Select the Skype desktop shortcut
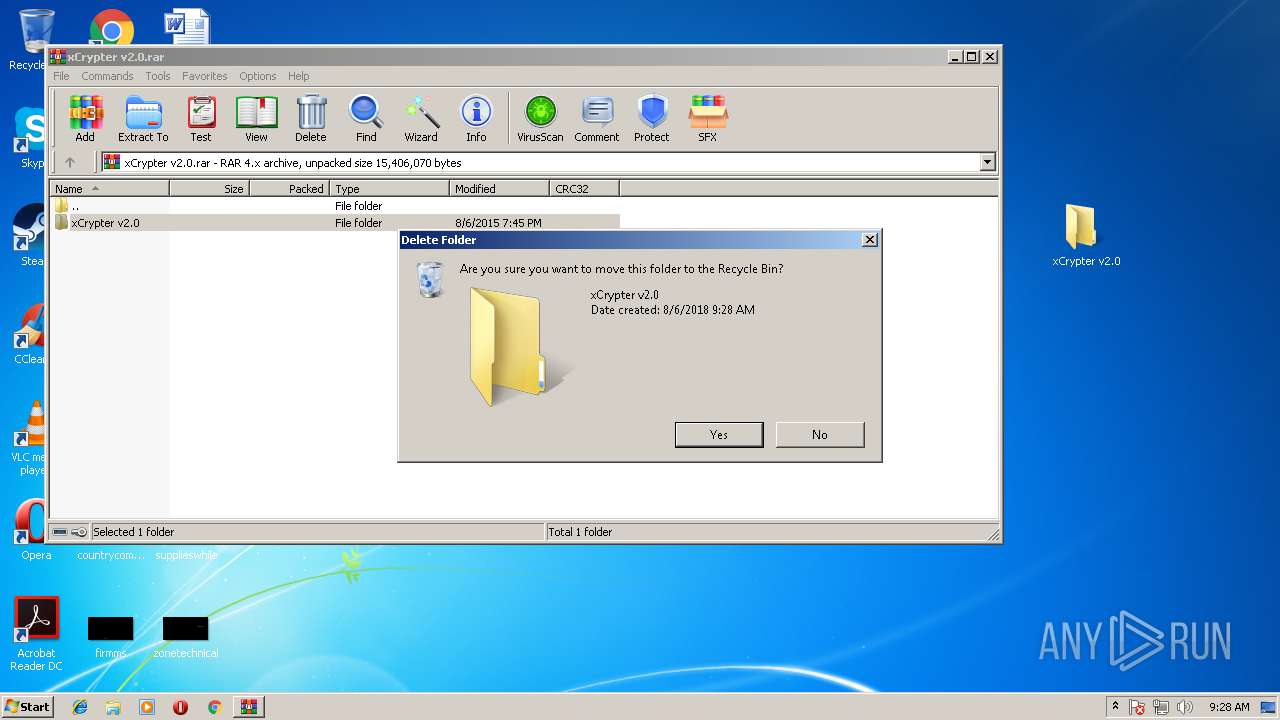 pos(31,138)
